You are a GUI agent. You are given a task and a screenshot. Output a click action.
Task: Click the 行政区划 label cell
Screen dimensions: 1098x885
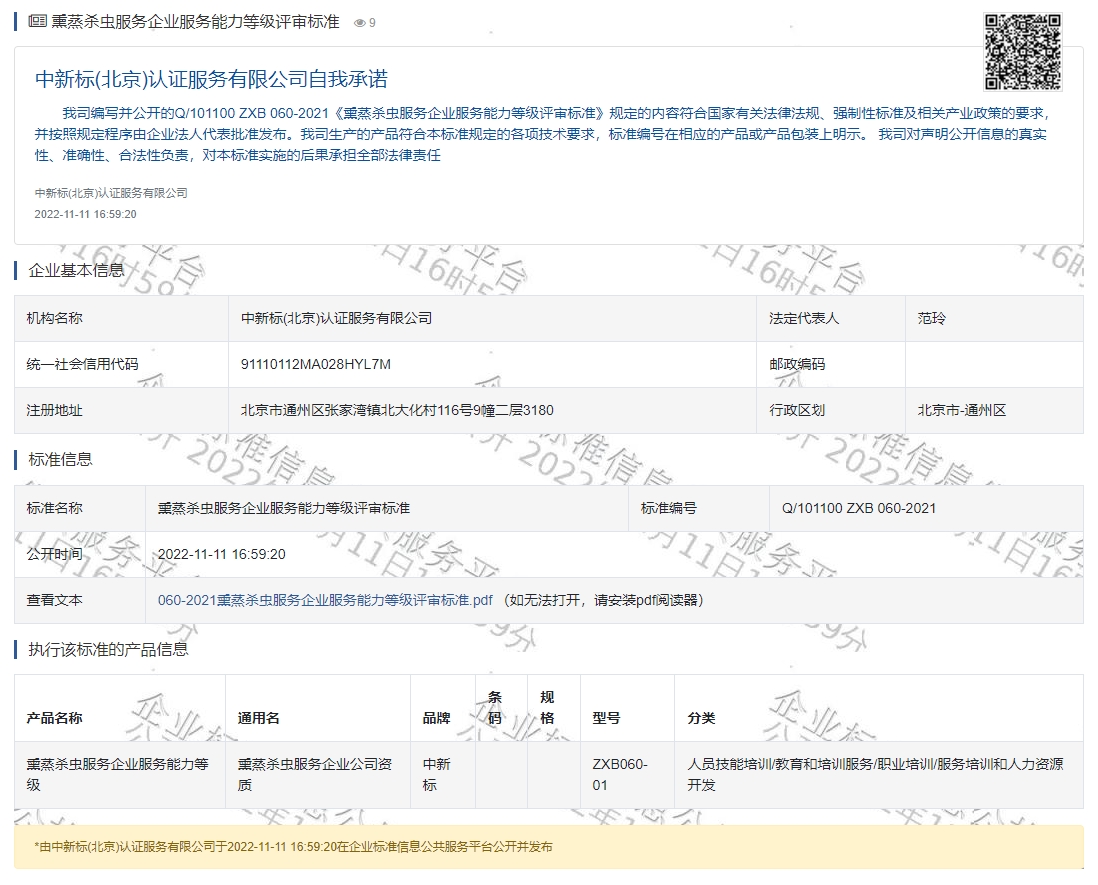(x=831, y=410)
